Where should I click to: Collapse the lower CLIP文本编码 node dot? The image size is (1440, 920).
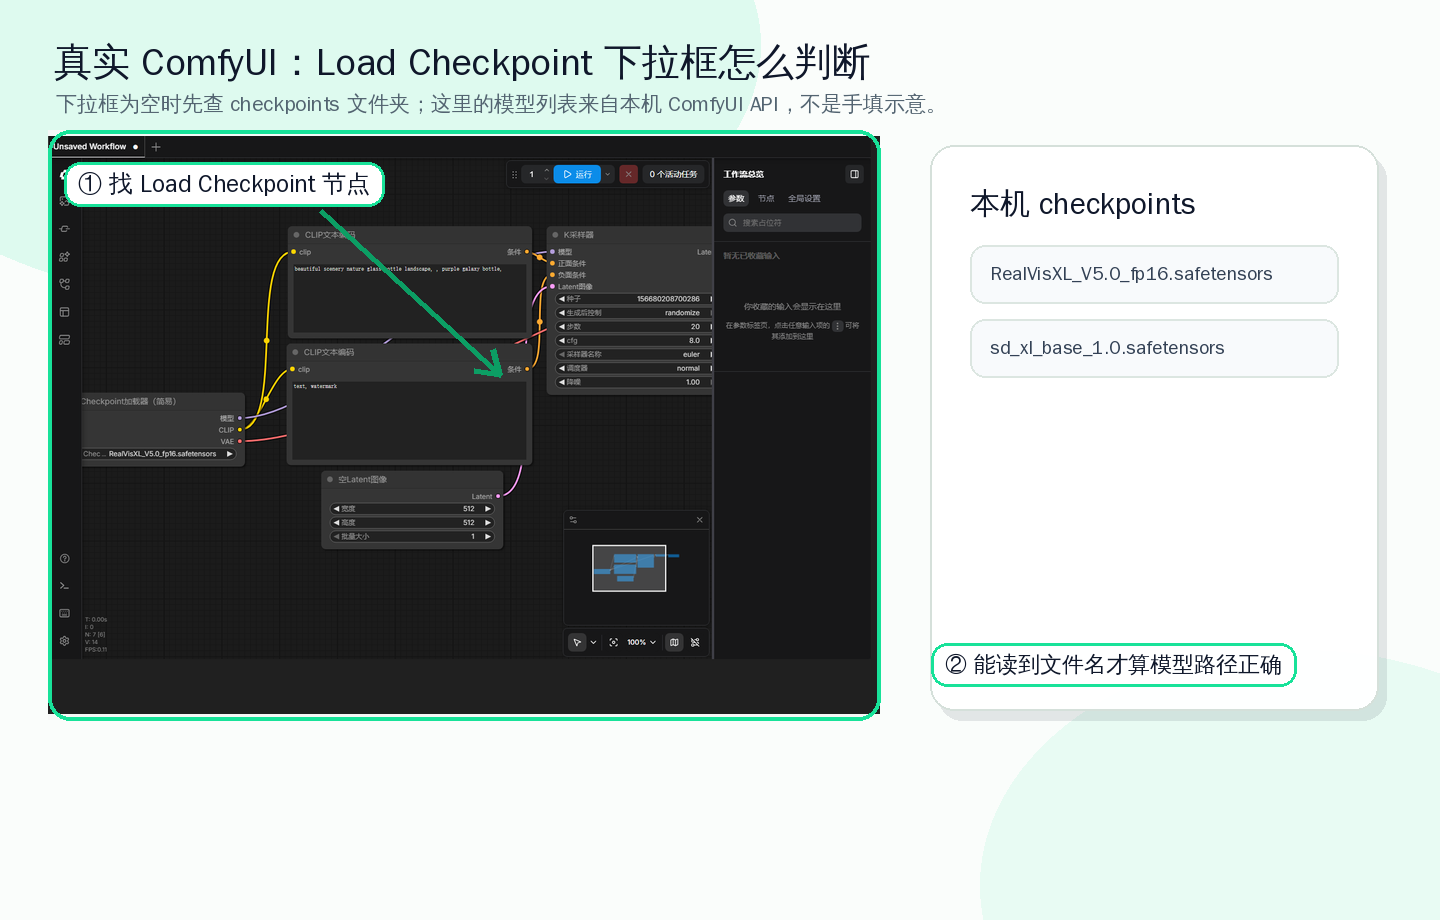tap(296, 352)
